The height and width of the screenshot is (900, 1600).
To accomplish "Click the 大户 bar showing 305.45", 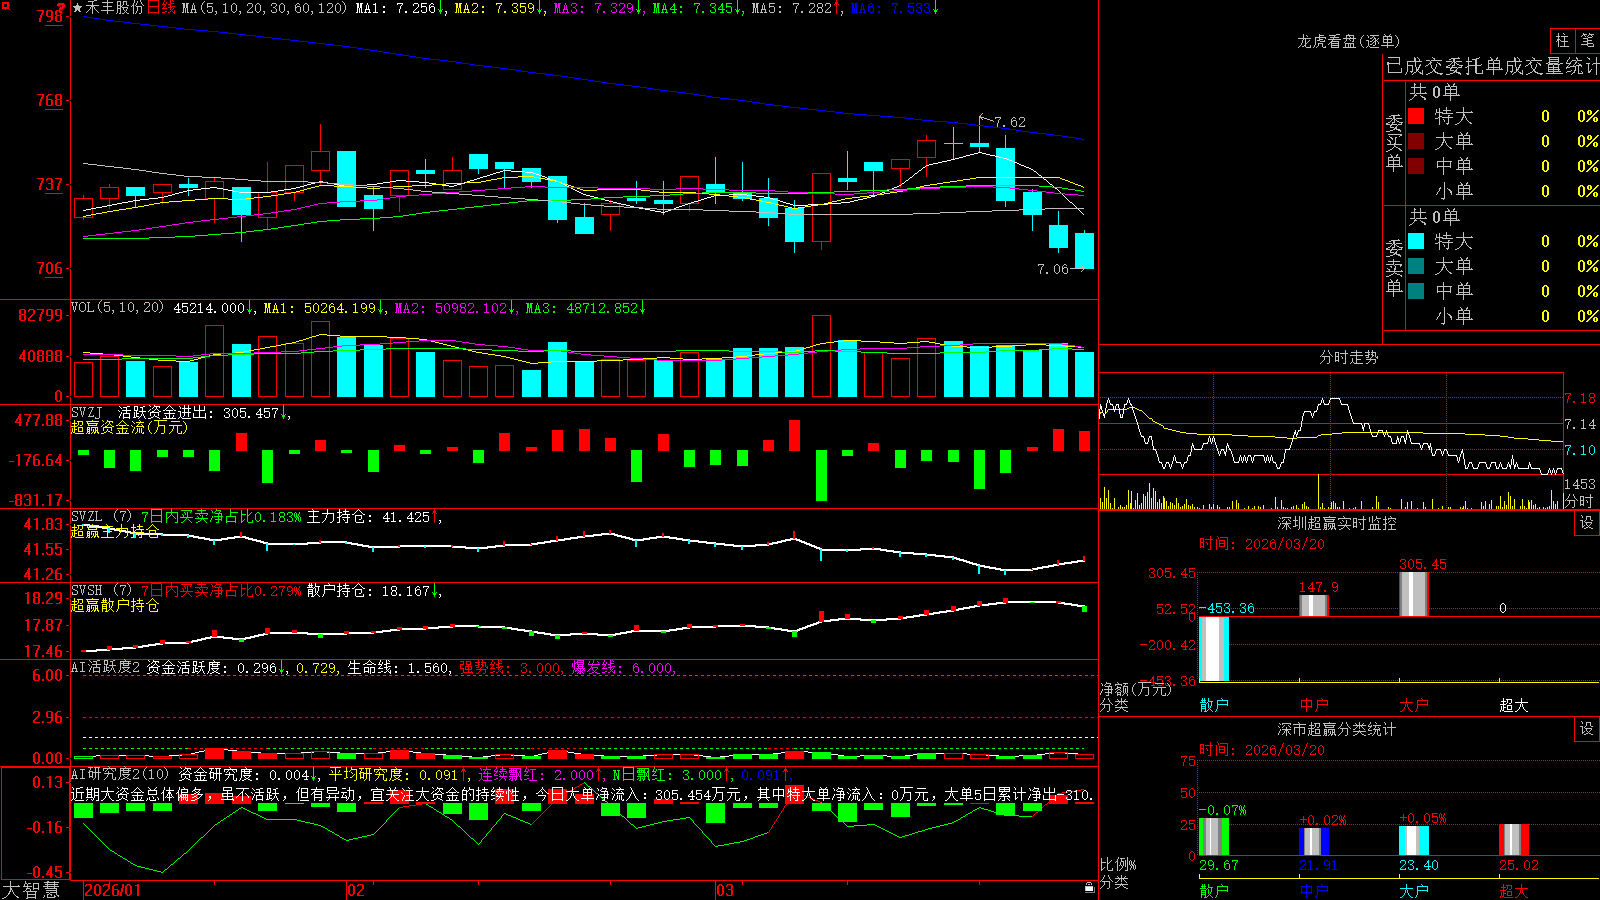I will pyautogui.click(x=1414, y=594).
